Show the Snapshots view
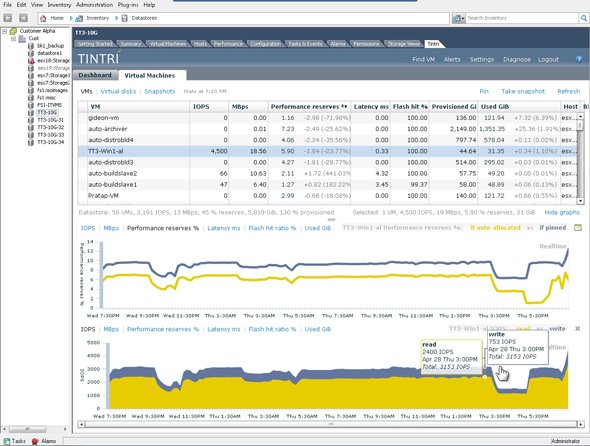Image resolution: width=590 pixels, height=446 pixels. [x=160, y=91]
